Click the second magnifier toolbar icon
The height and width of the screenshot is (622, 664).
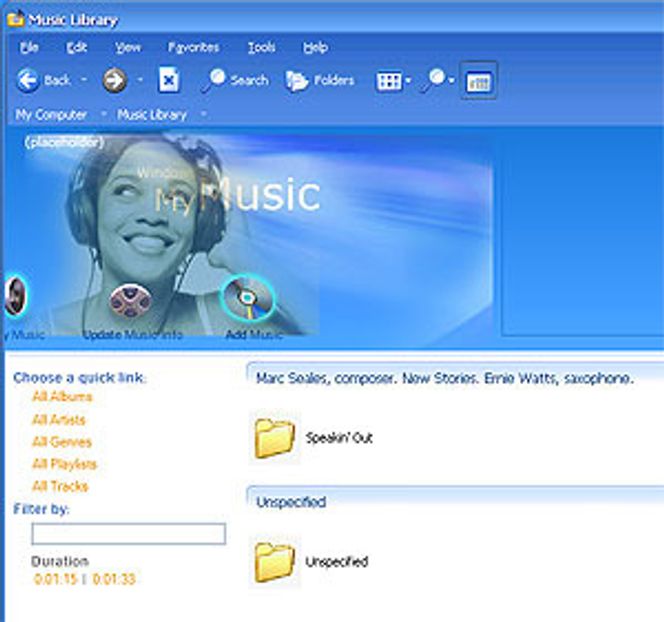tap(433, 80)
